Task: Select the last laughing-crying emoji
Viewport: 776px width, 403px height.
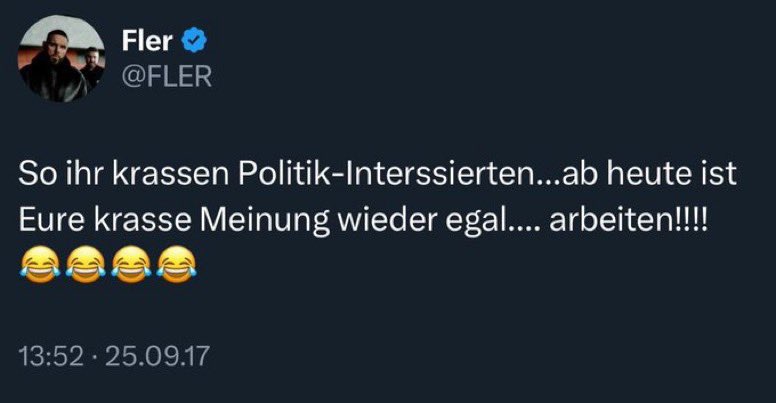Action: point(177,264)
